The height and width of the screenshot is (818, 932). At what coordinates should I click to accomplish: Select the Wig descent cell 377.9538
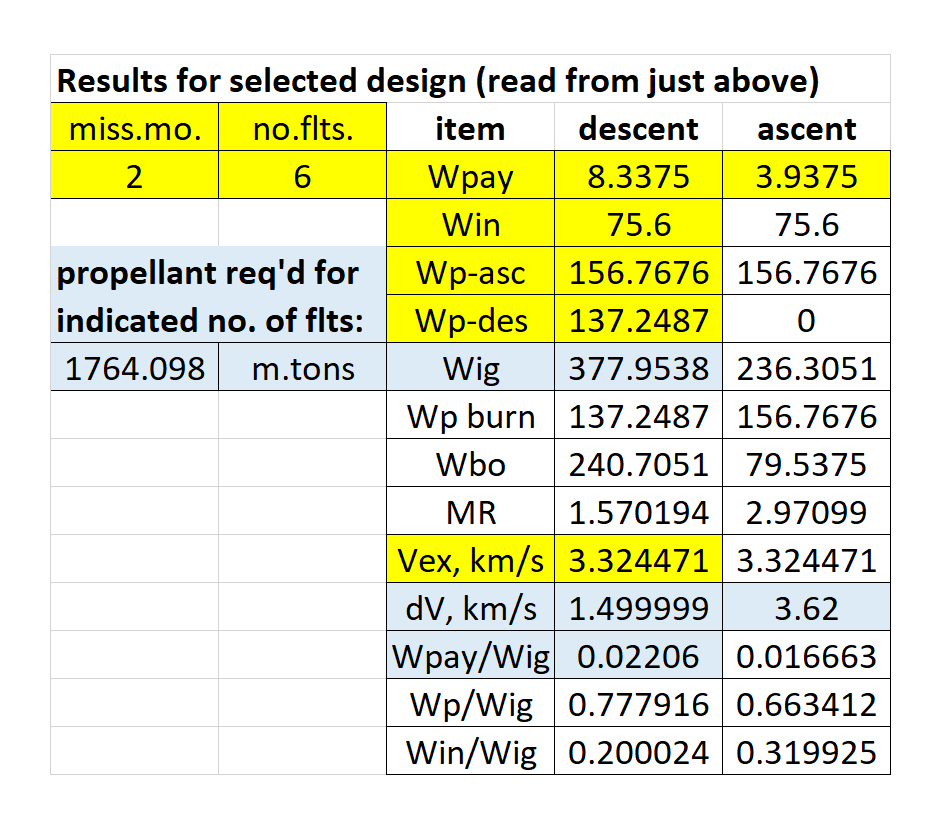click(638, 367)
